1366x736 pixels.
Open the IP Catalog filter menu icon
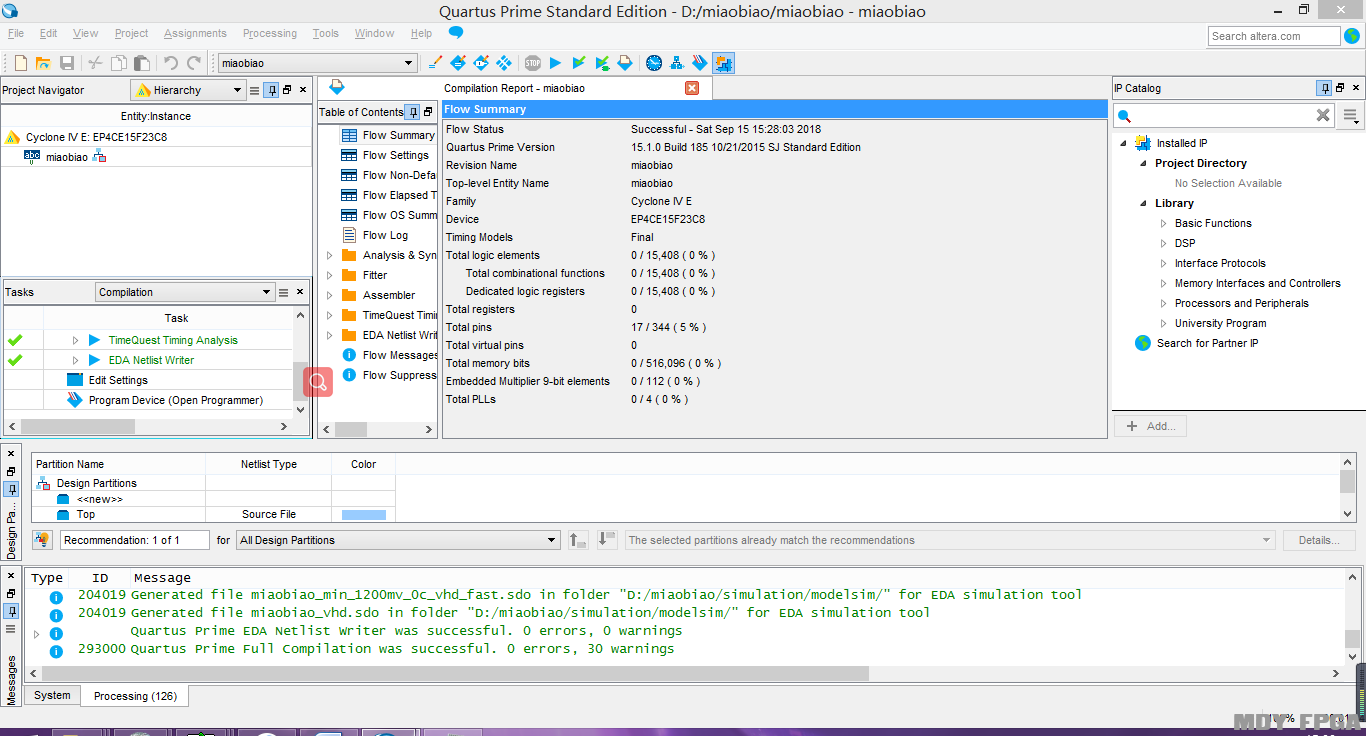pos(1351,116)
